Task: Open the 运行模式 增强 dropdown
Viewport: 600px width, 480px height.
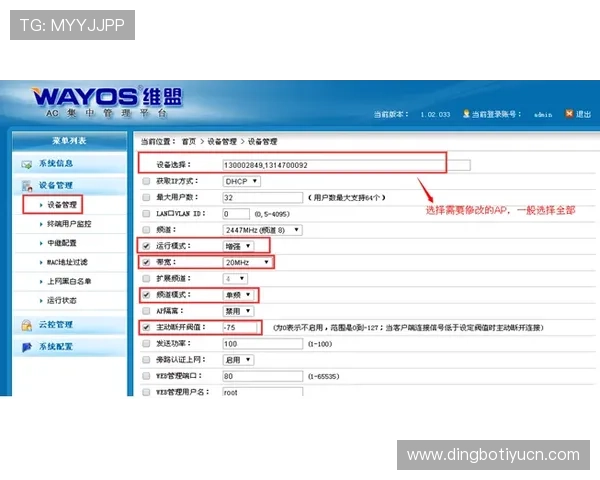Action: point(238,246)
